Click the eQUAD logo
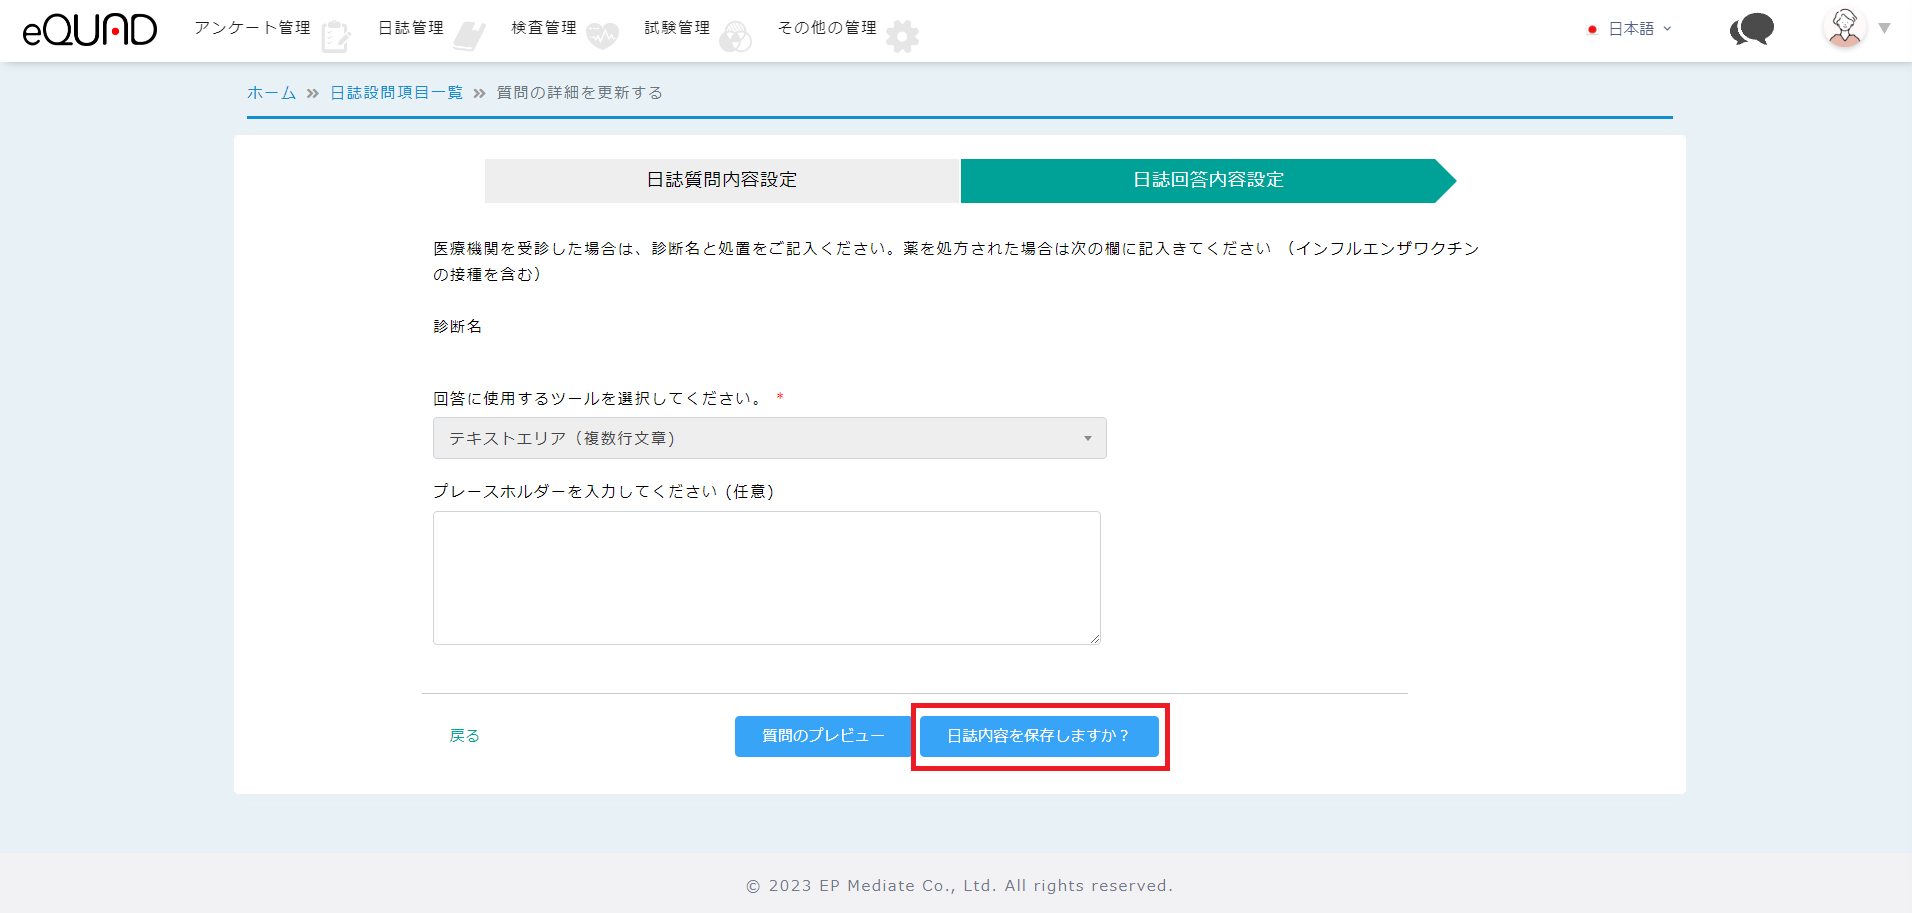The width and height of the screenshot is (1912, 913). [90, 30]
